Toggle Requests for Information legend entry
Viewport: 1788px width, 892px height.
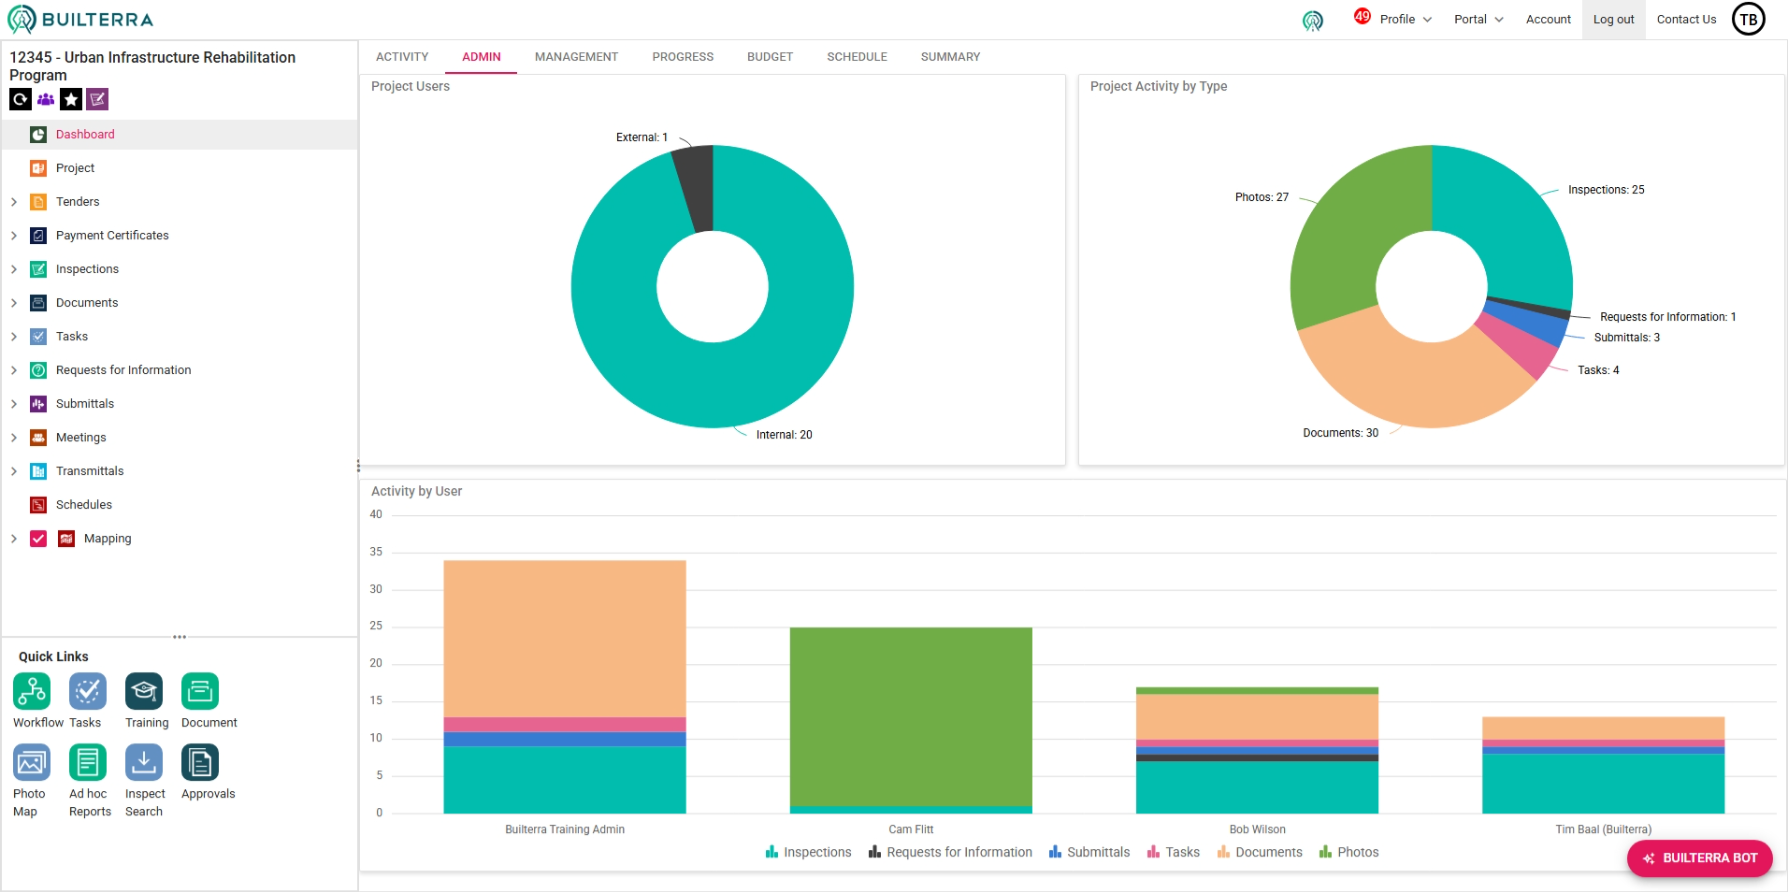pyautogui.click(x=950, y=852)
